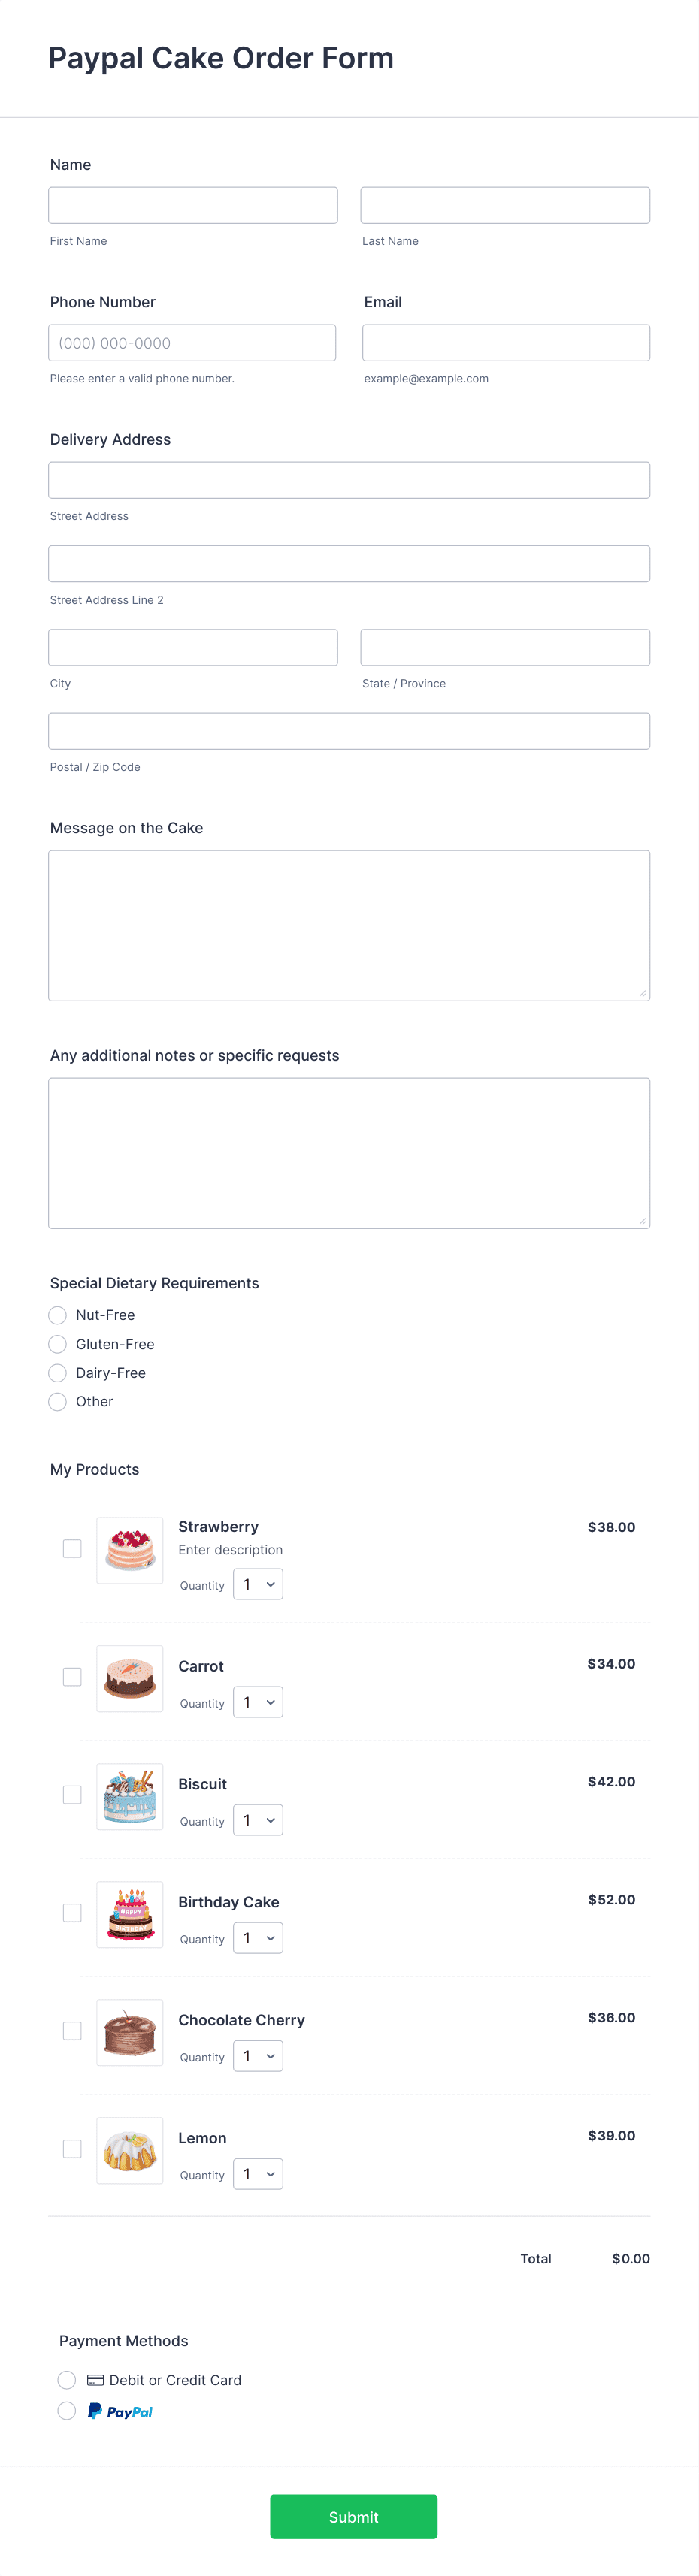Choose Debit or Credit Card payment
699x2576 pixels.
(67, 2380)
